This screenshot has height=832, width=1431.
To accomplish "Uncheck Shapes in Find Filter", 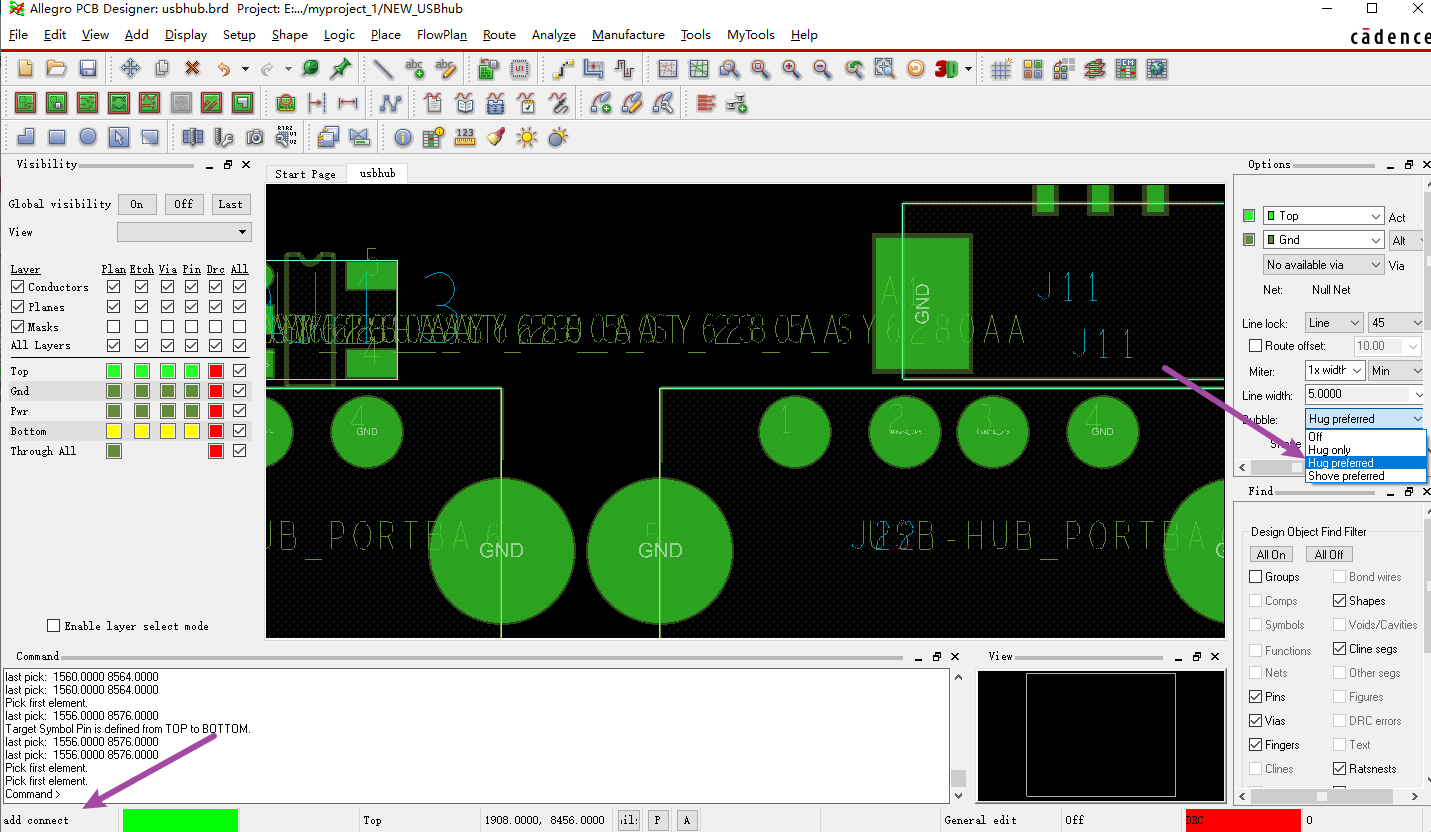I will pos(1339,601).
